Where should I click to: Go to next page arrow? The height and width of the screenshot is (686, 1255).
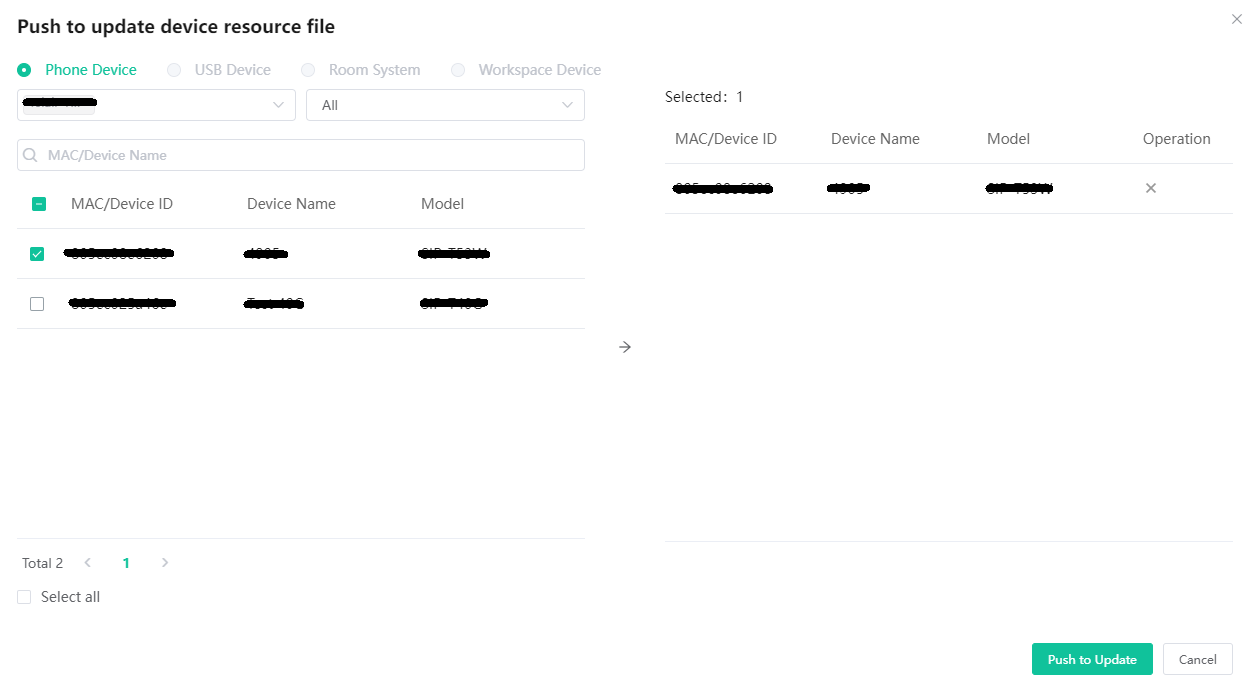(165, 563)
